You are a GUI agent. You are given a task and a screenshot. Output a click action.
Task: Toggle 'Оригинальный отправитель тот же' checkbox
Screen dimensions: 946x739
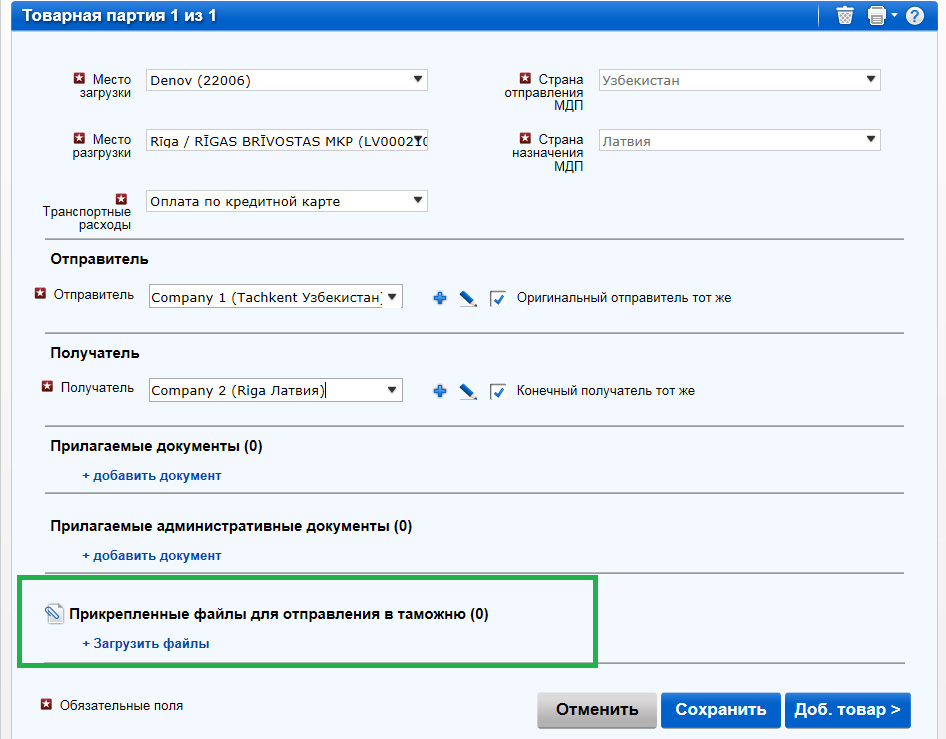pos(498,298)
